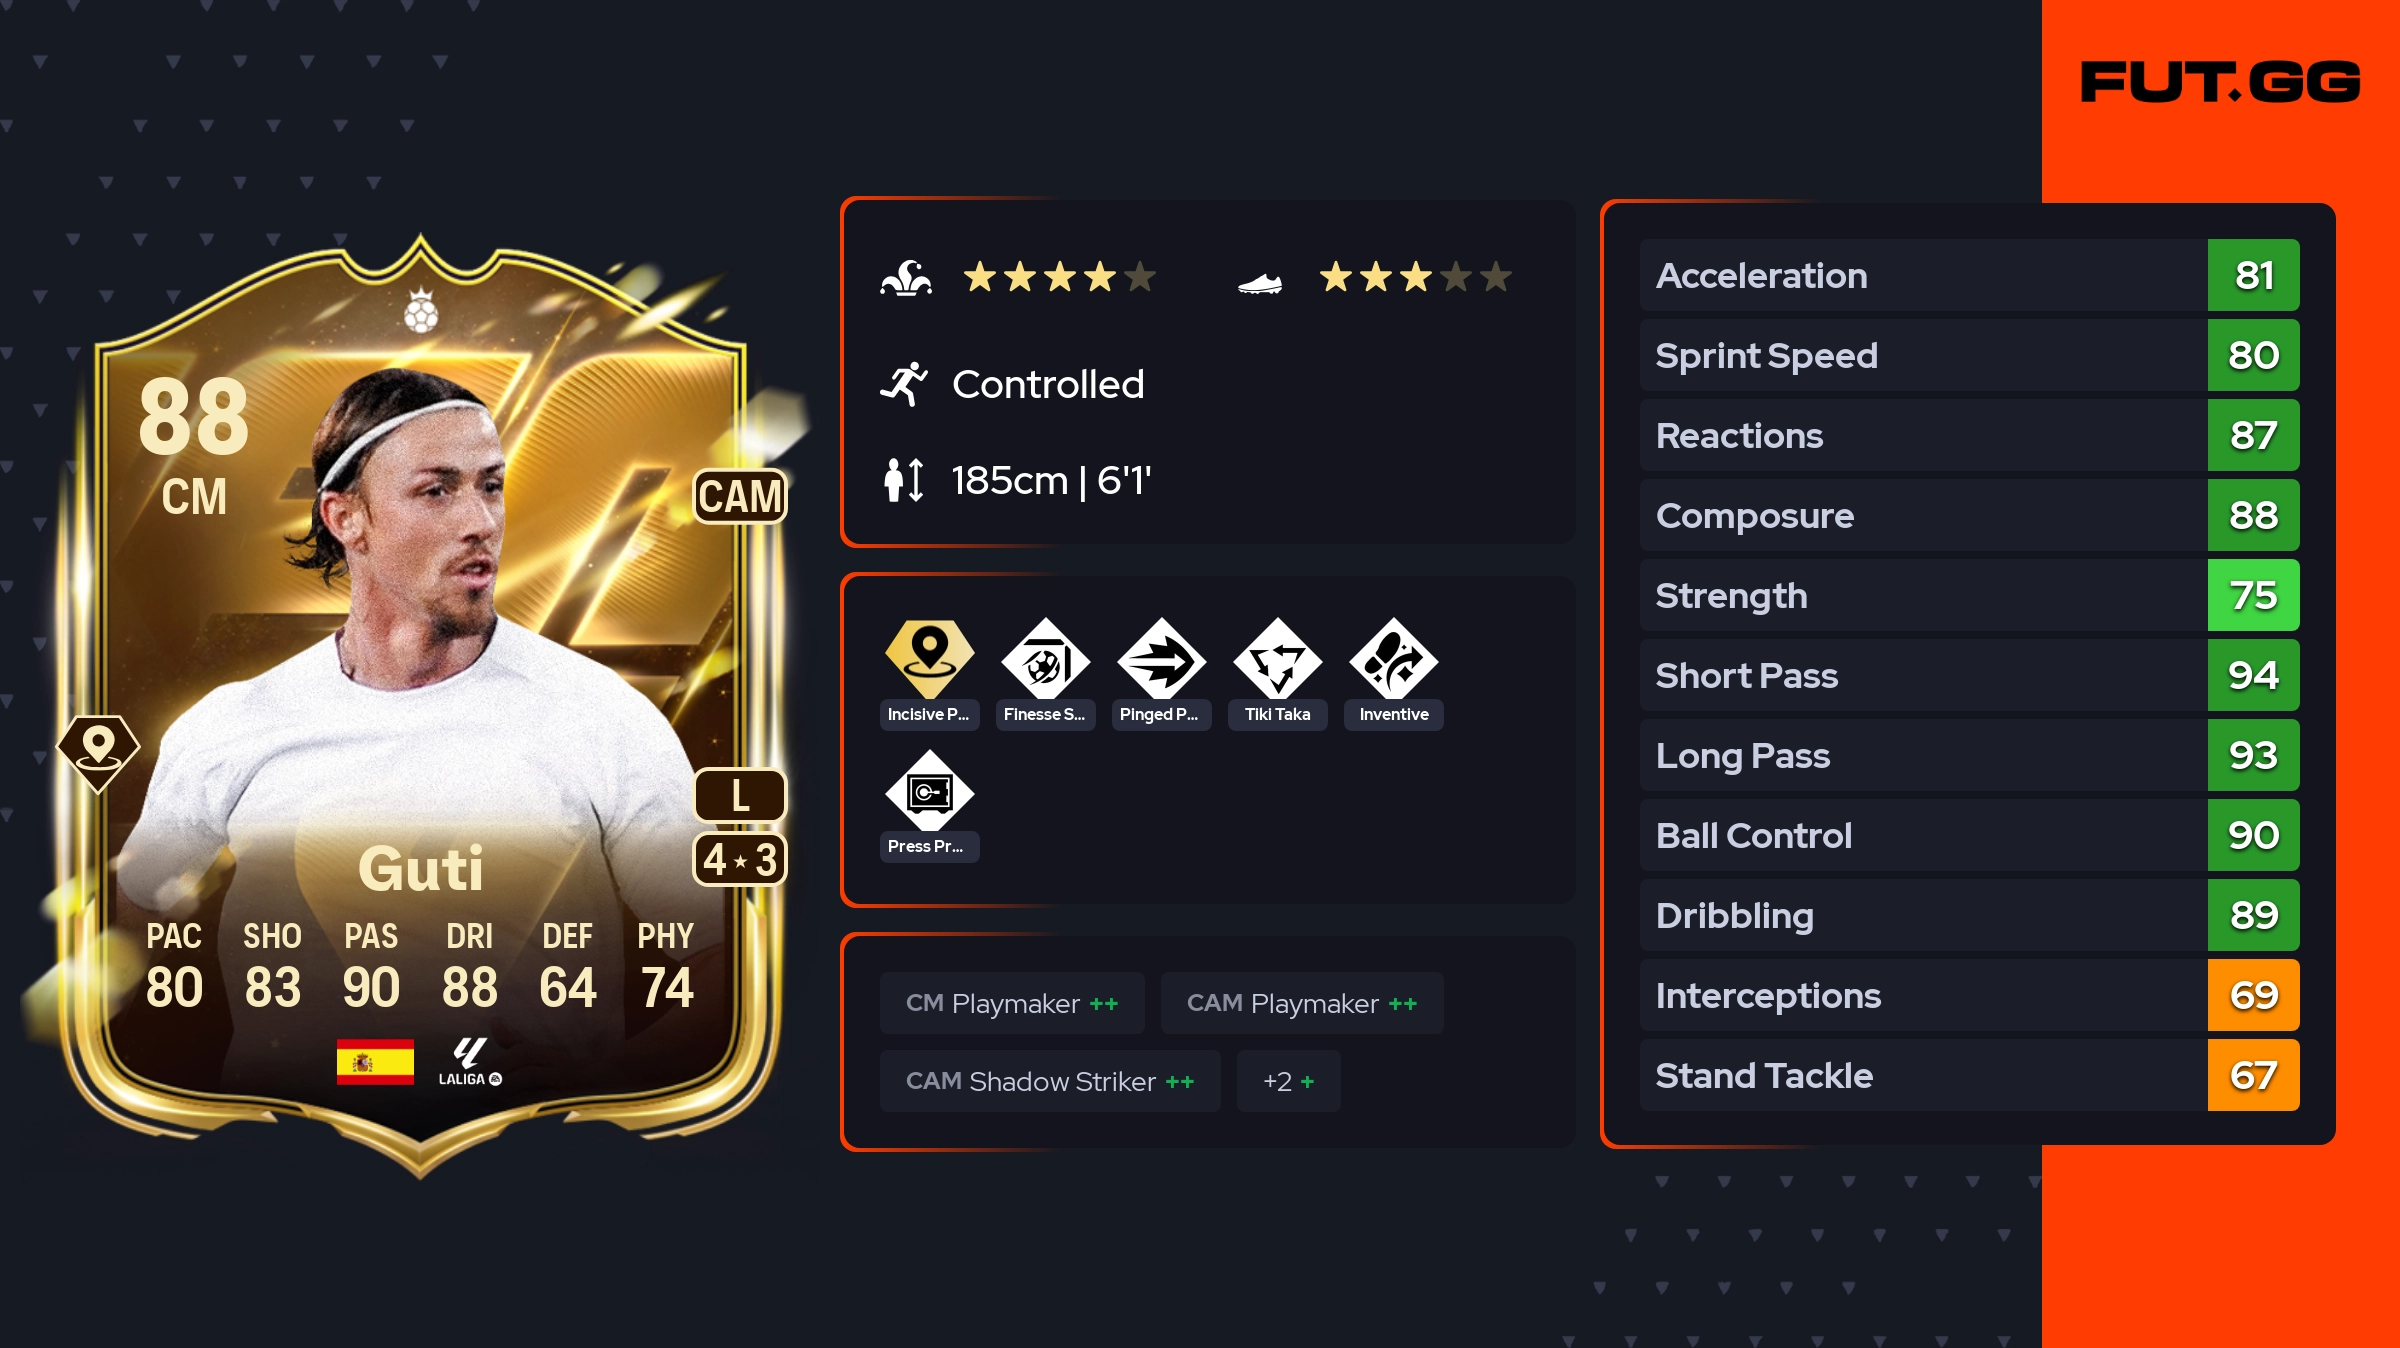The width and height of the screenshot is (2400, 1348).
Task: Click the Controlled running style icon
Action: [x=904, y=384]
